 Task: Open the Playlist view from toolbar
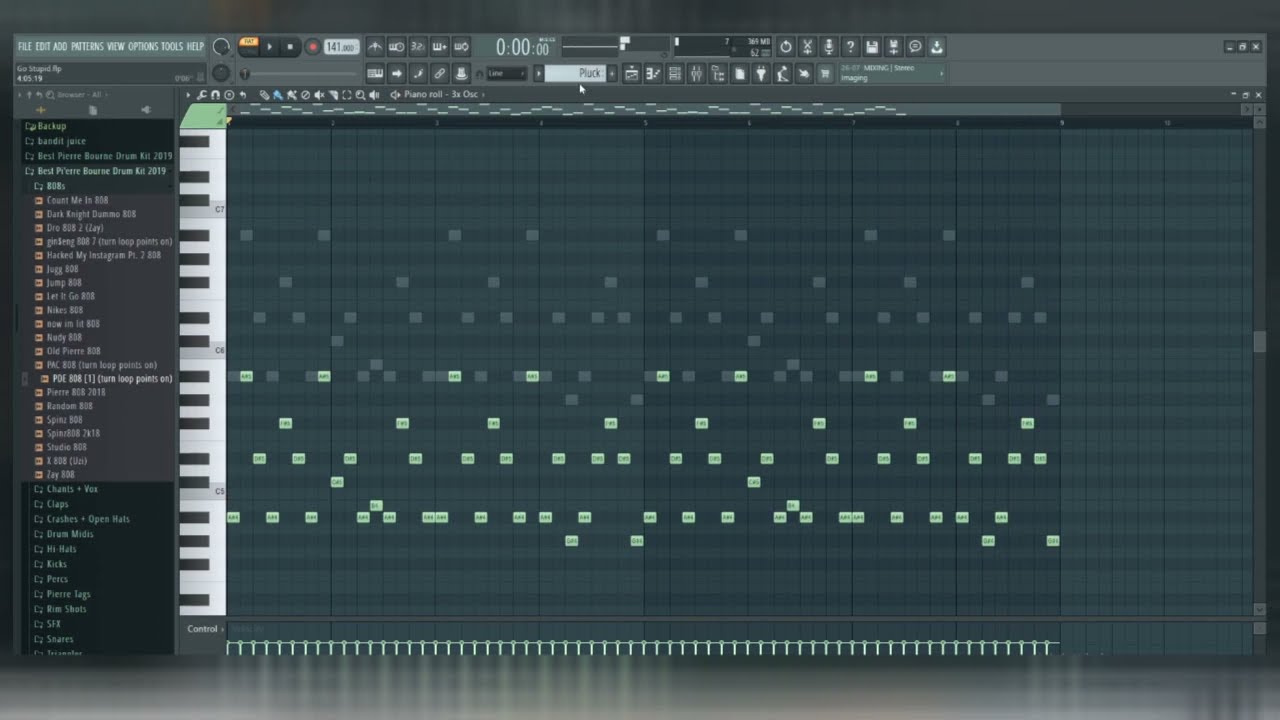click(x=632, y=73)
